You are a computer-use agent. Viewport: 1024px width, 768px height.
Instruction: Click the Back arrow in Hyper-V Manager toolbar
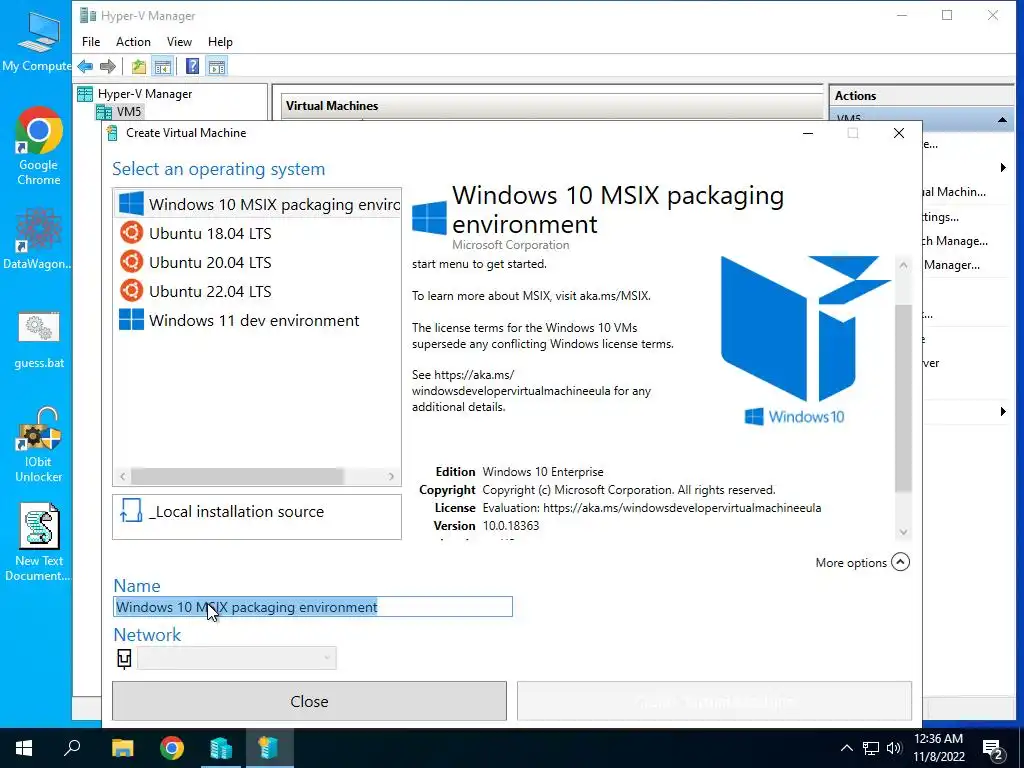click(x=85, y=66)
